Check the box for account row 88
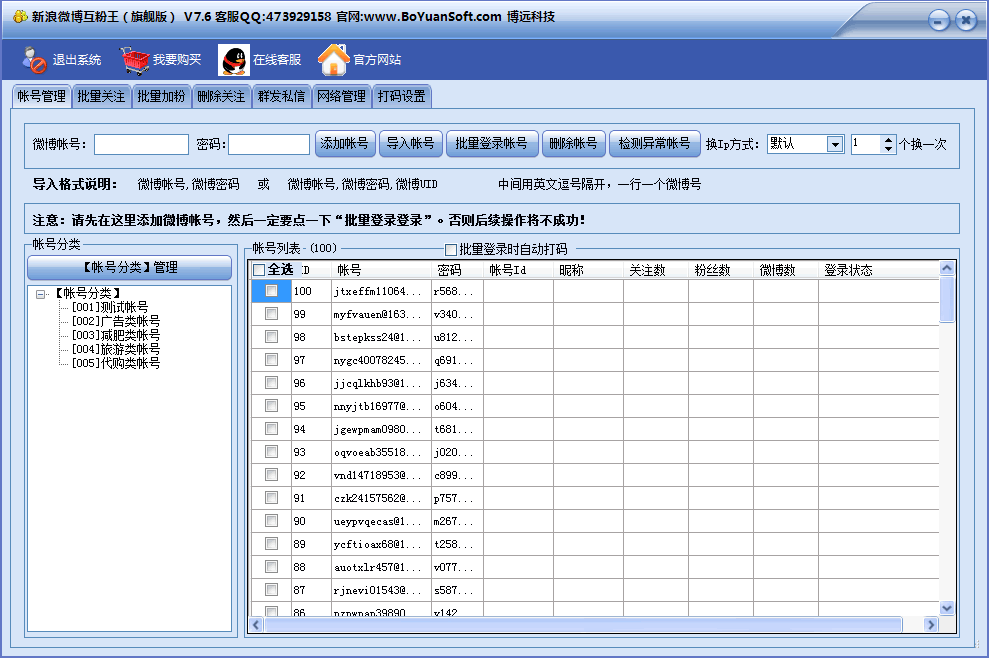Screen dimensions: 989x658 coord(271,567)
